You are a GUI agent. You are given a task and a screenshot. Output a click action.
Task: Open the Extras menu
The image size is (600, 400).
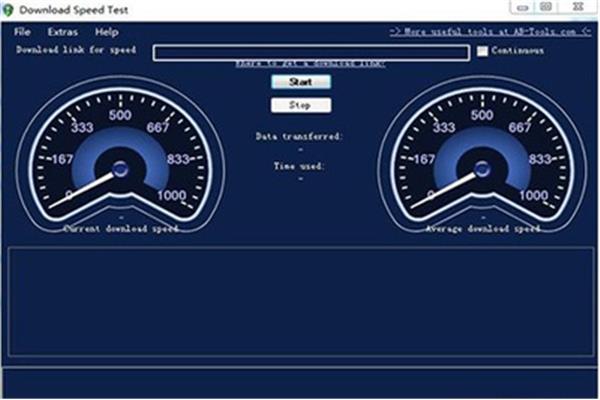(x=63, y=32)
